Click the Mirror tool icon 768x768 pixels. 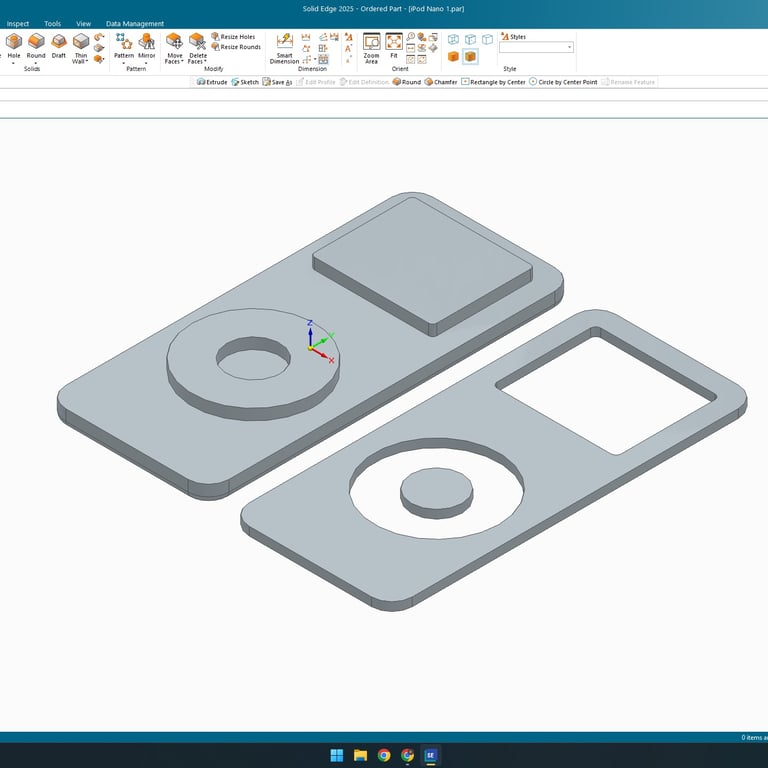coord(146,42)
